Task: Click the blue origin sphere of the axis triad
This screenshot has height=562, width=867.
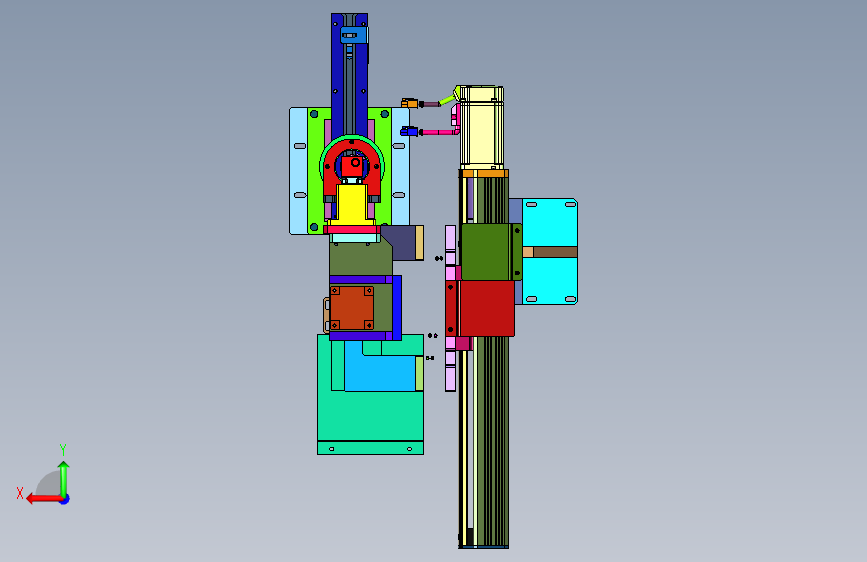Action: 65,499
